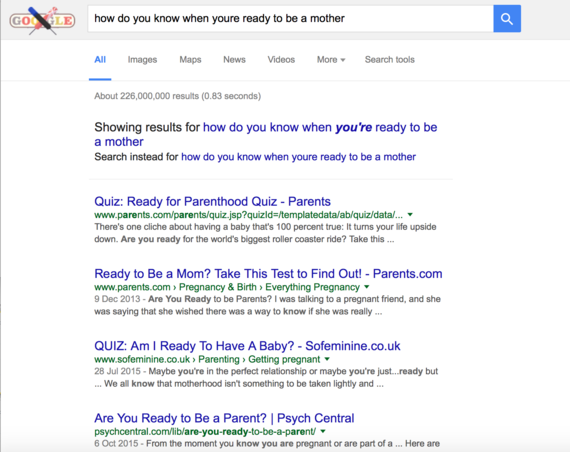Expand arrow next to Everything Pregnancy breadcrumb
Screen dimensions: 570x452
(x=367, y=287)
